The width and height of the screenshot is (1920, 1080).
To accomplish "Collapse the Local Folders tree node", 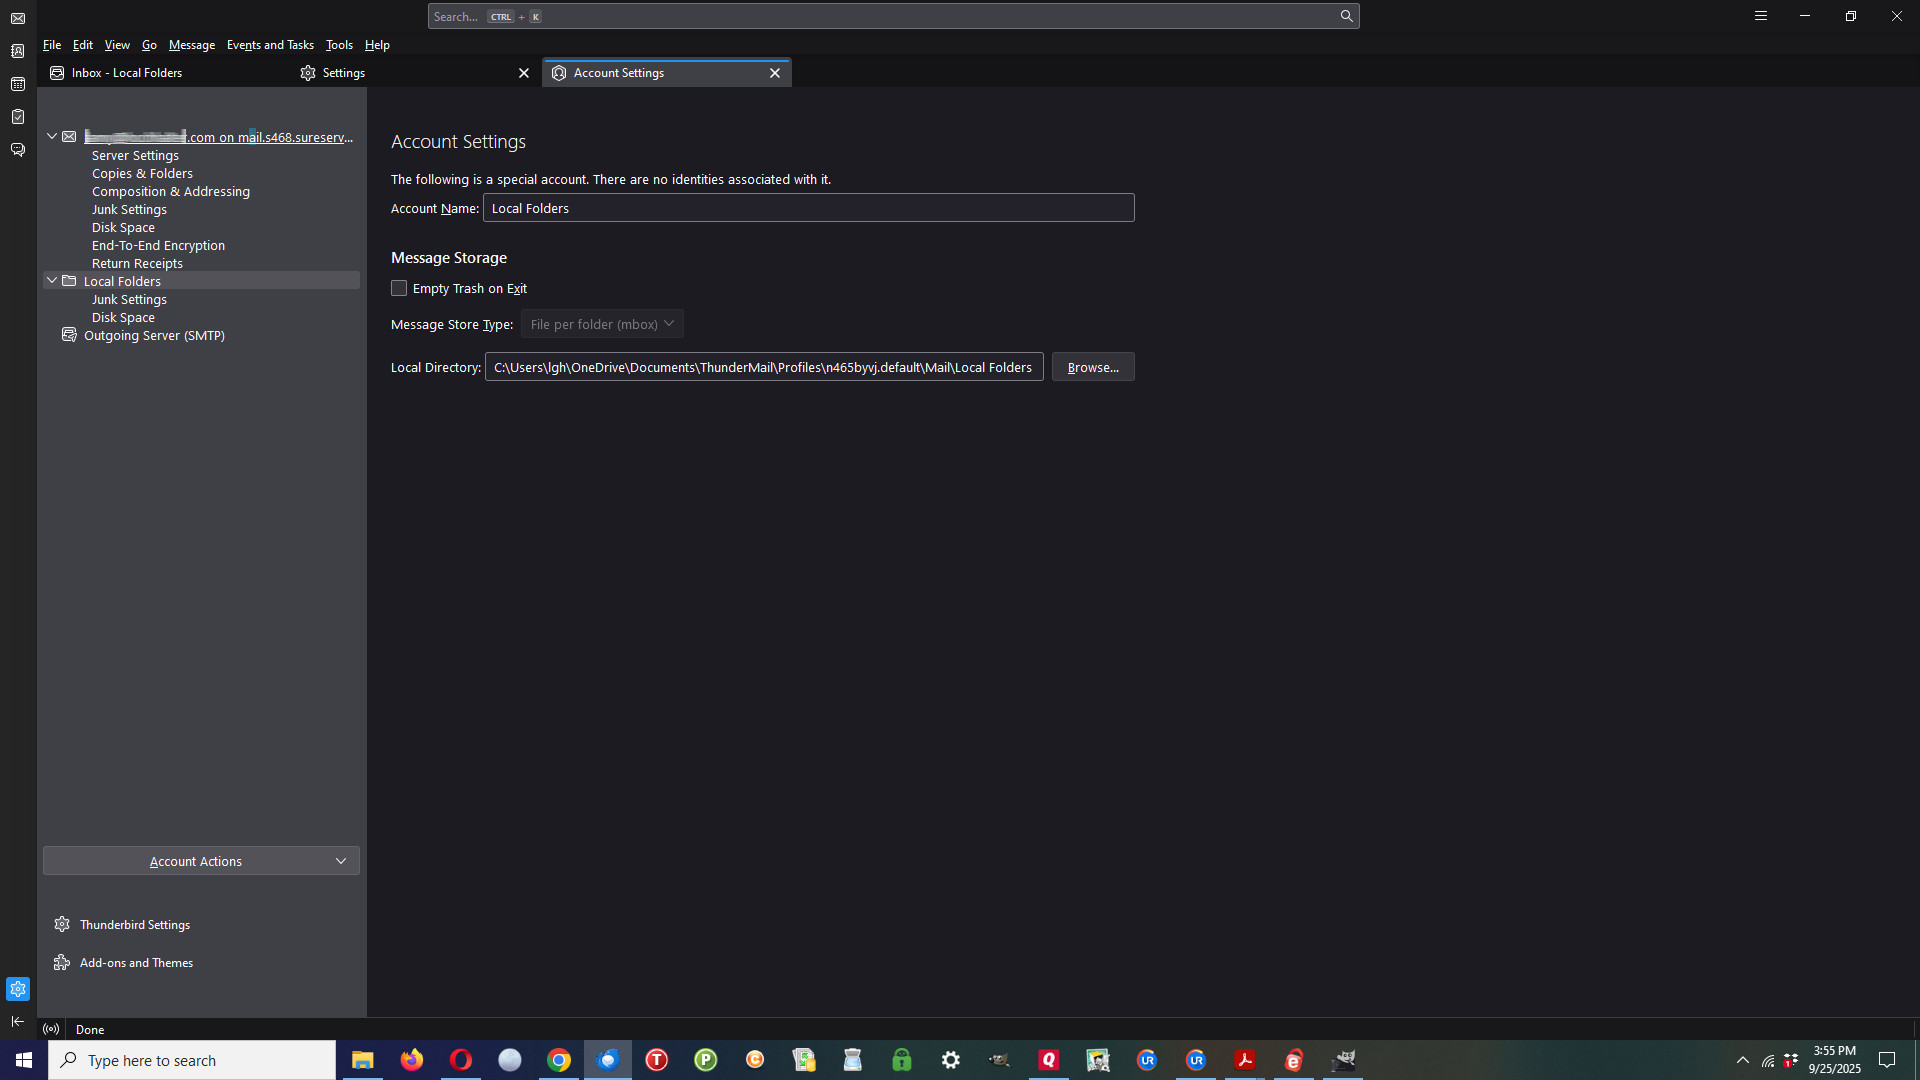I will click(x=52, y=281).
